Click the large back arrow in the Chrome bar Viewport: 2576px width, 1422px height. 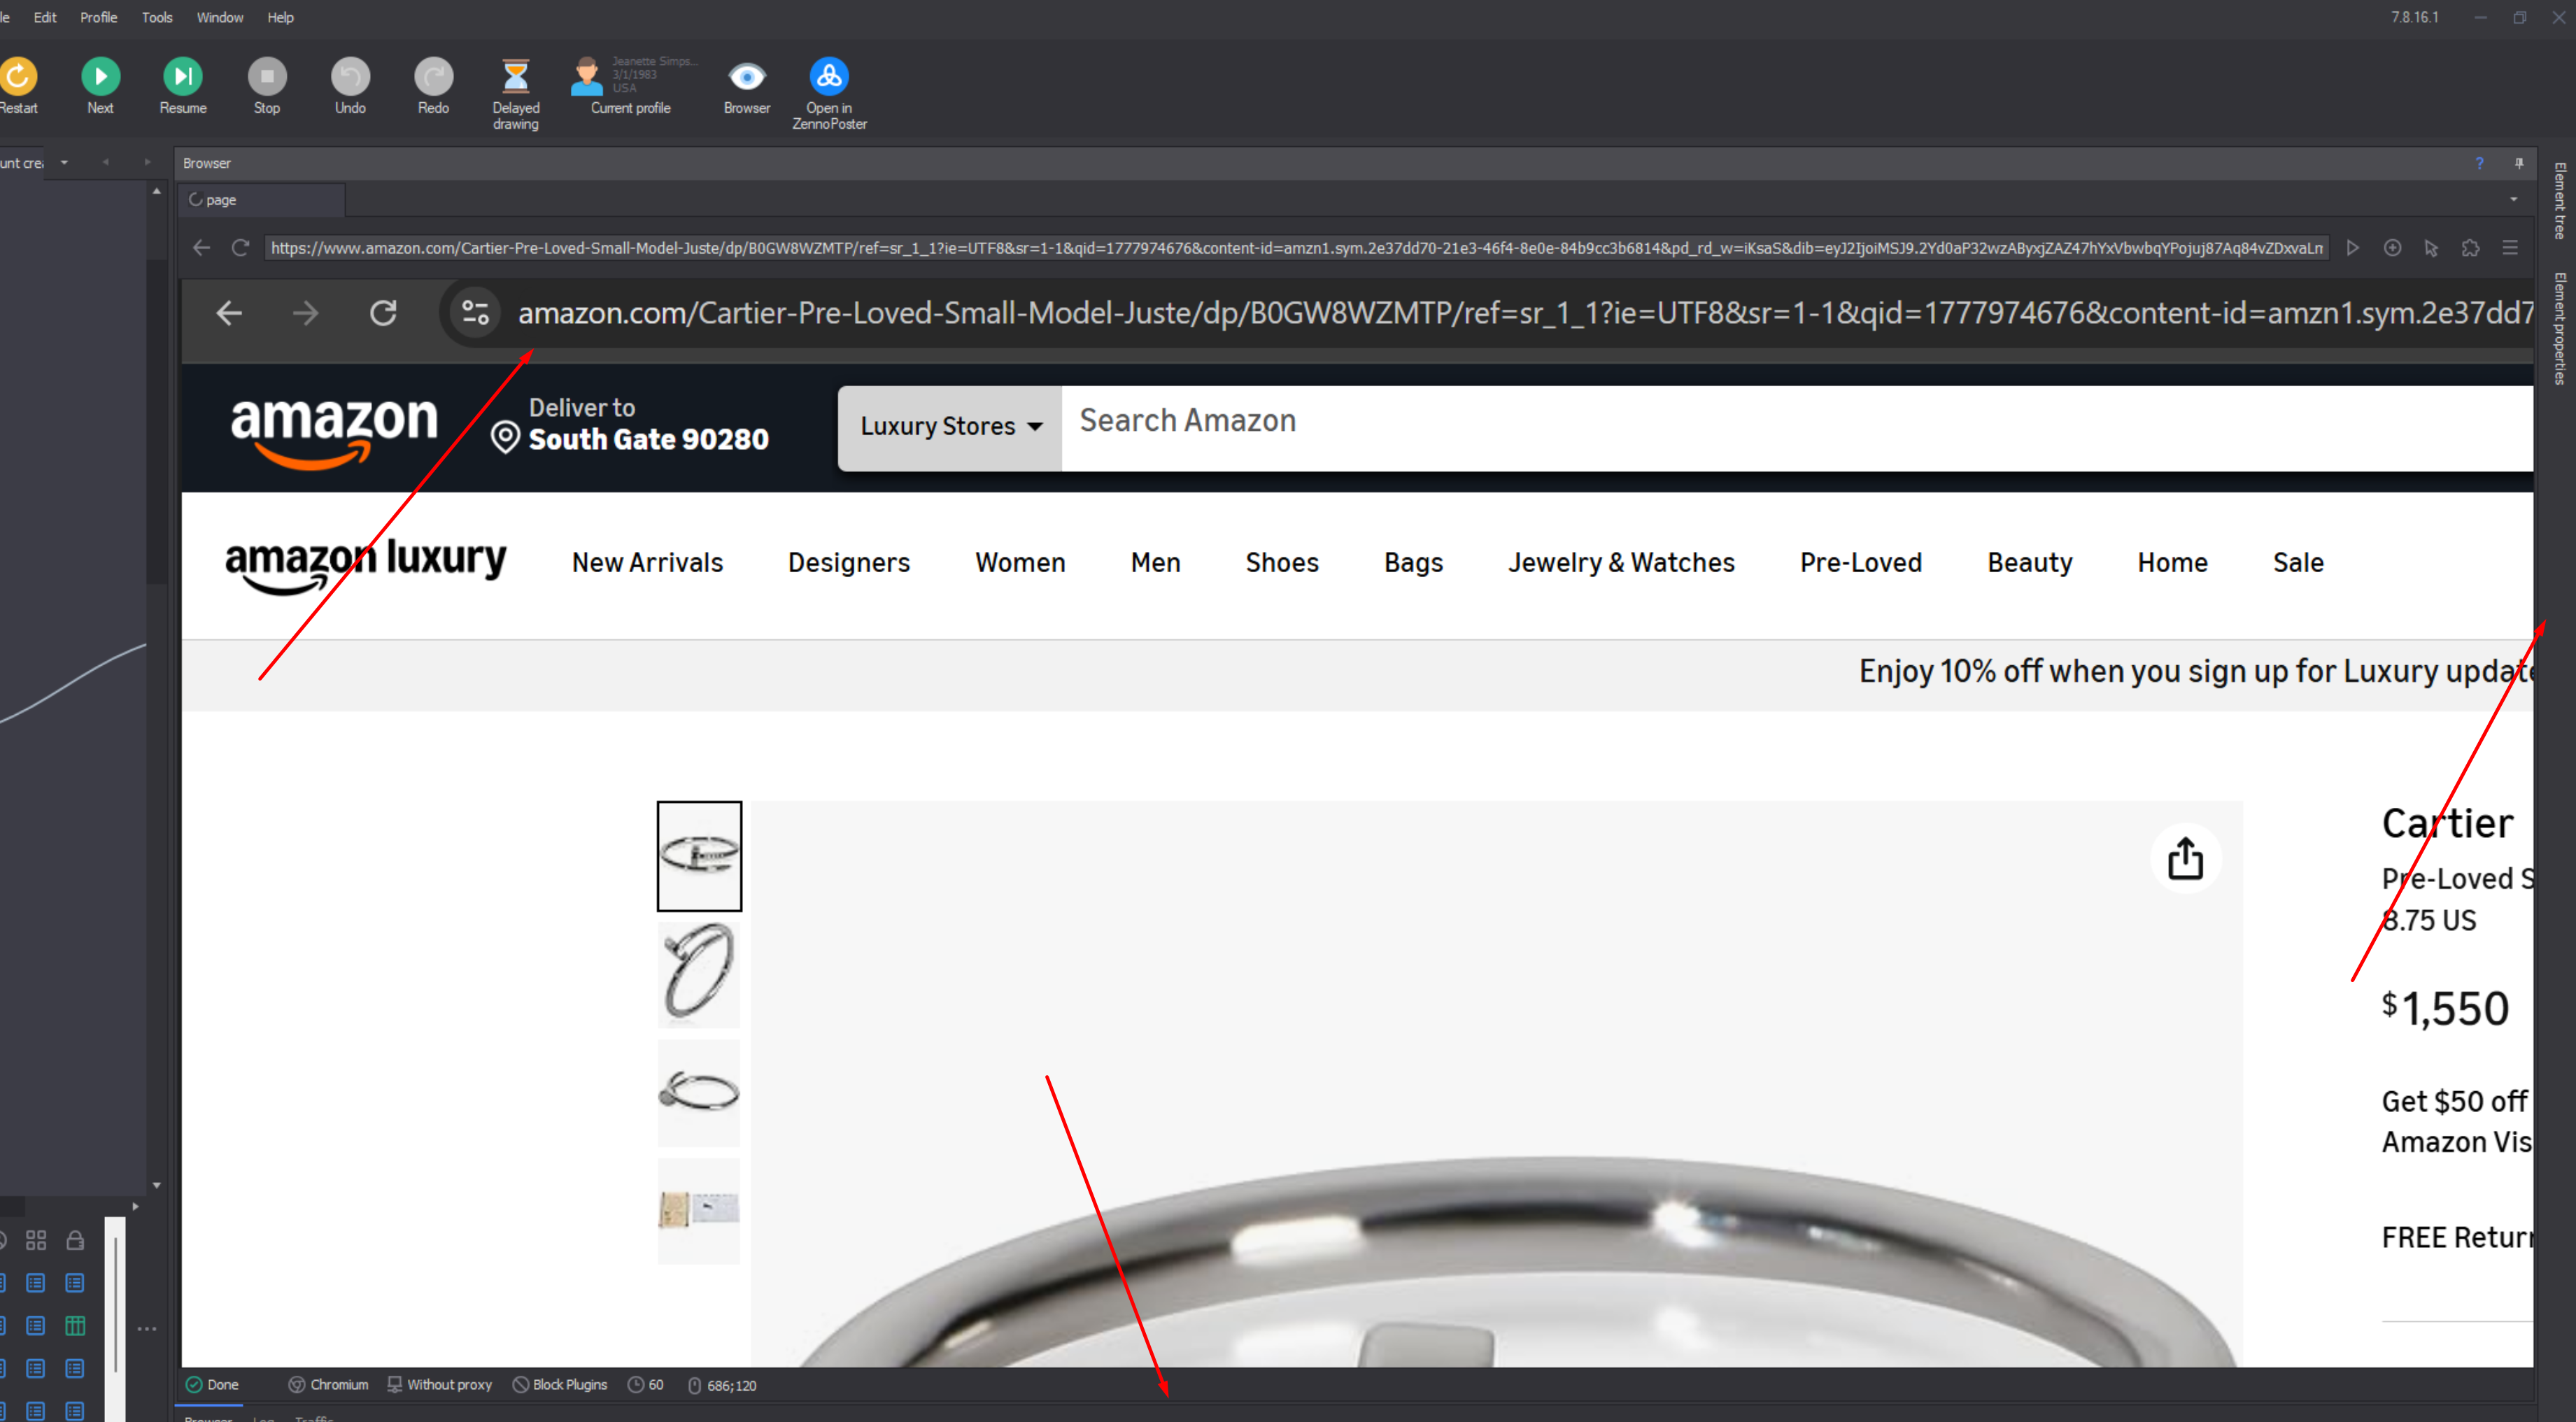(x=229, y=314)
